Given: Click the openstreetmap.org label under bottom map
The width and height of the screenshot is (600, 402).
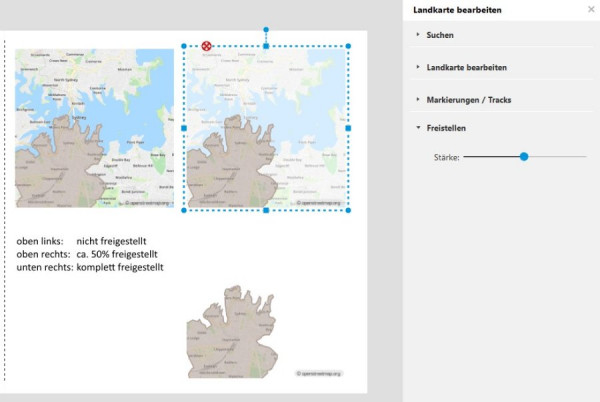Looking at the screenshot, I should 319,373.
